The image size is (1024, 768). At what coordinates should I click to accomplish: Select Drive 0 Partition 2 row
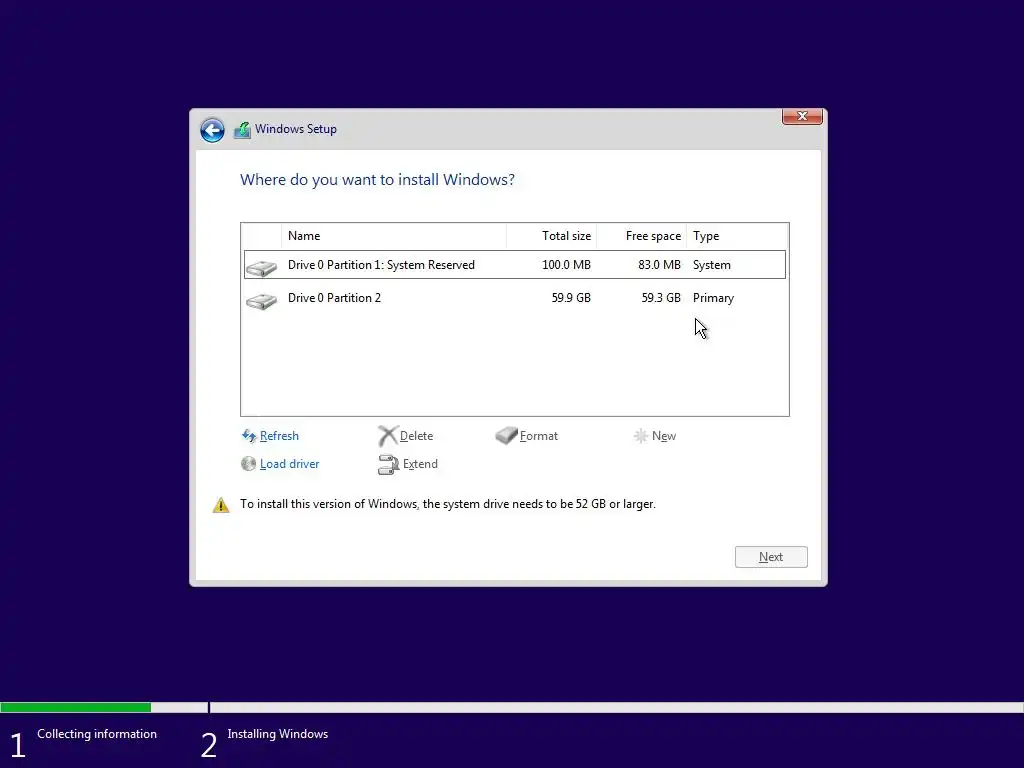515,298
